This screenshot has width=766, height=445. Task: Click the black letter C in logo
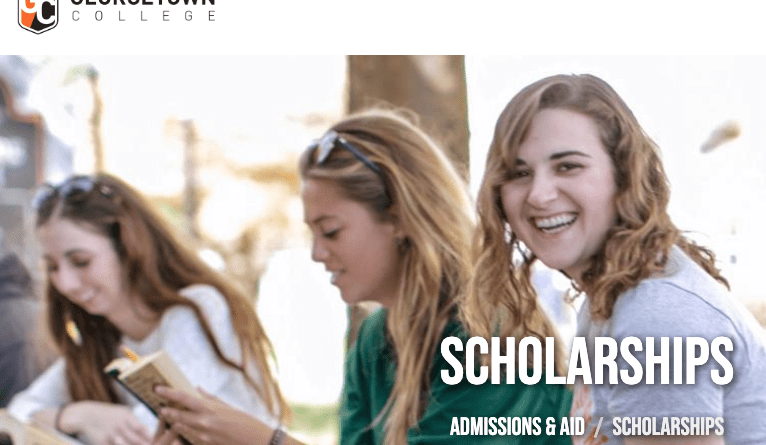46,13
